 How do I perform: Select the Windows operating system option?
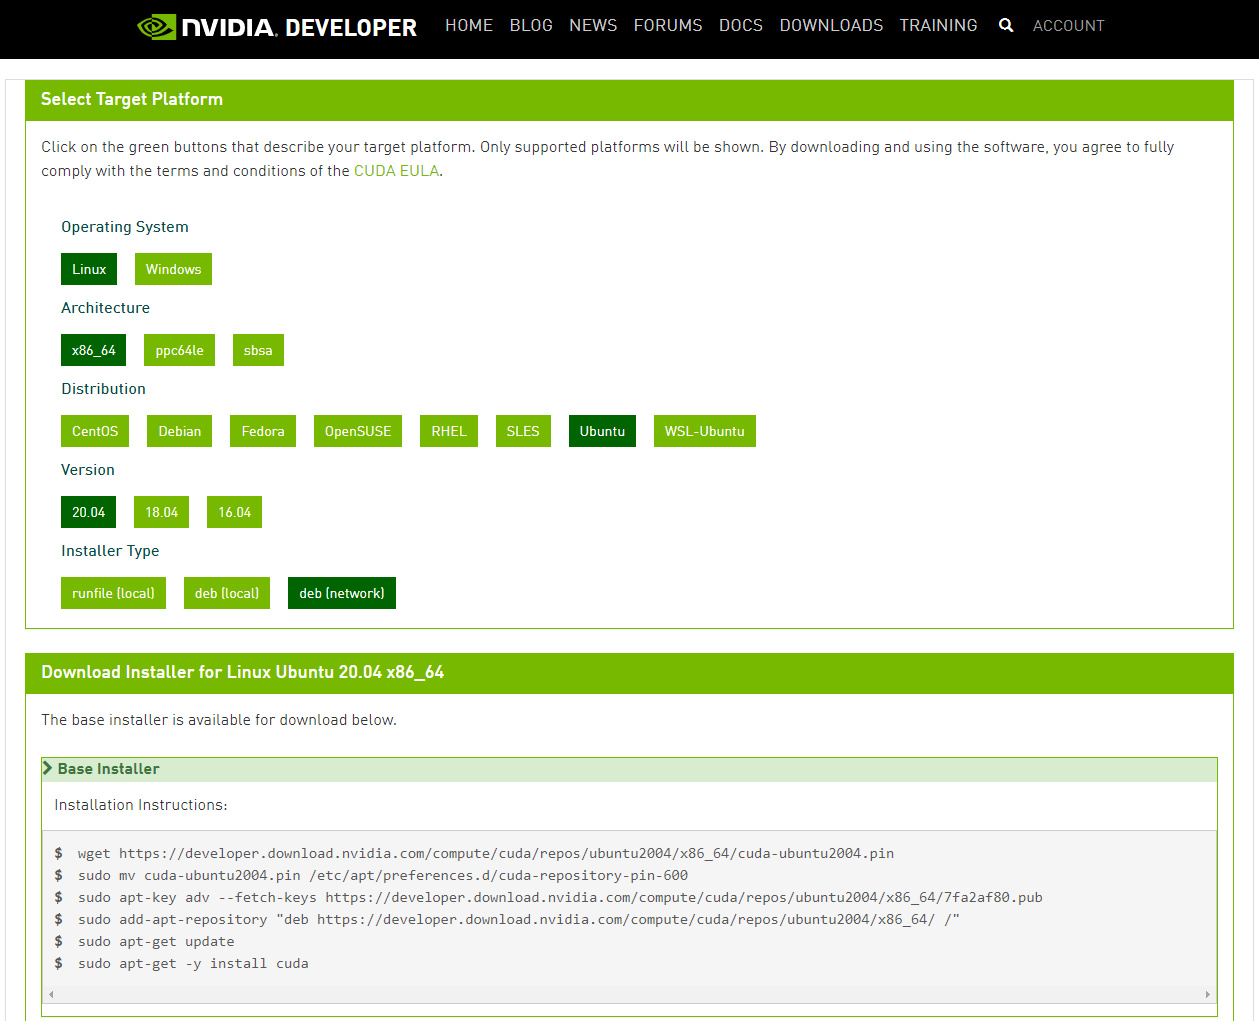pos(173,269)
